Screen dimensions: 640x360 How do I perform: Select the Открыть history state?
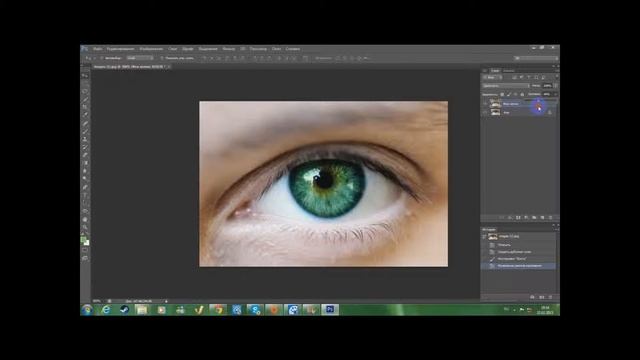(x=518, y=245)
